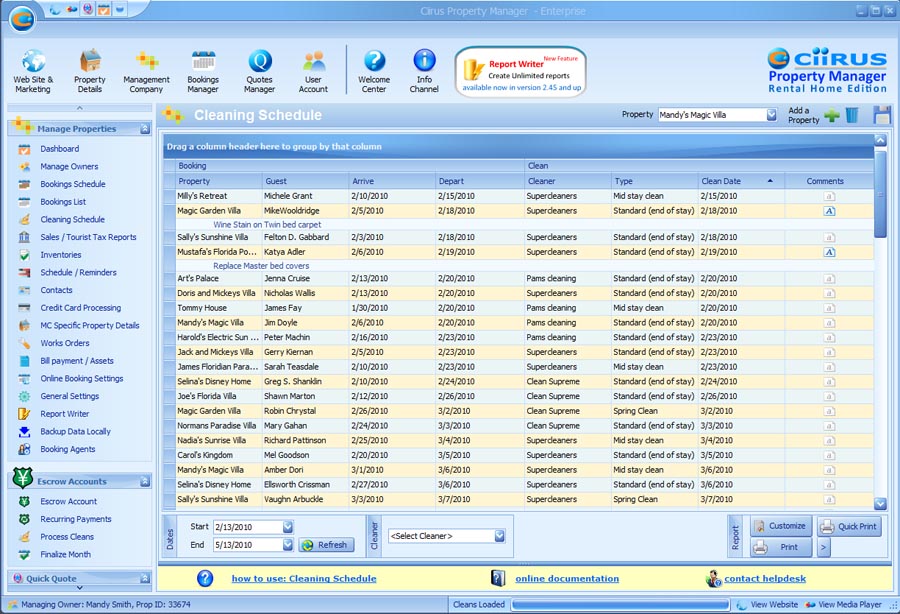
Task: Click the General Settings gear icon
Action: coord(24,396)
